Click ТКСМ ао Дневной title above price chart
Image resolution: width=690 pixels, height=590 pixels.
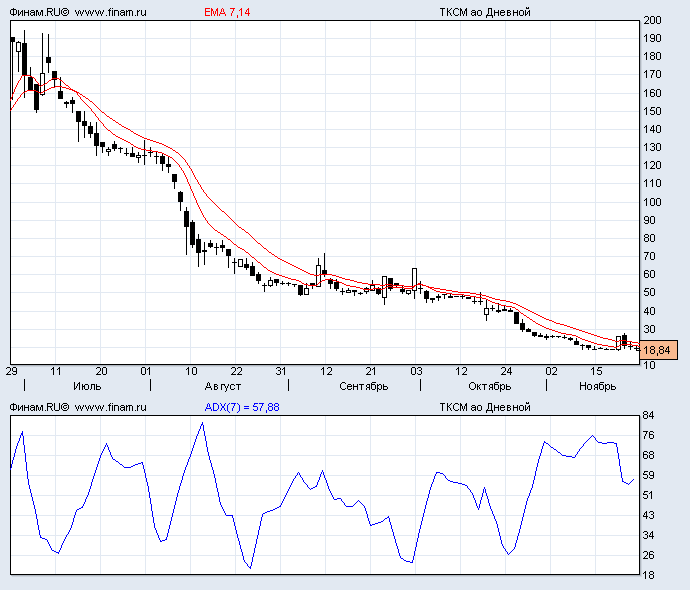point(484,12)
